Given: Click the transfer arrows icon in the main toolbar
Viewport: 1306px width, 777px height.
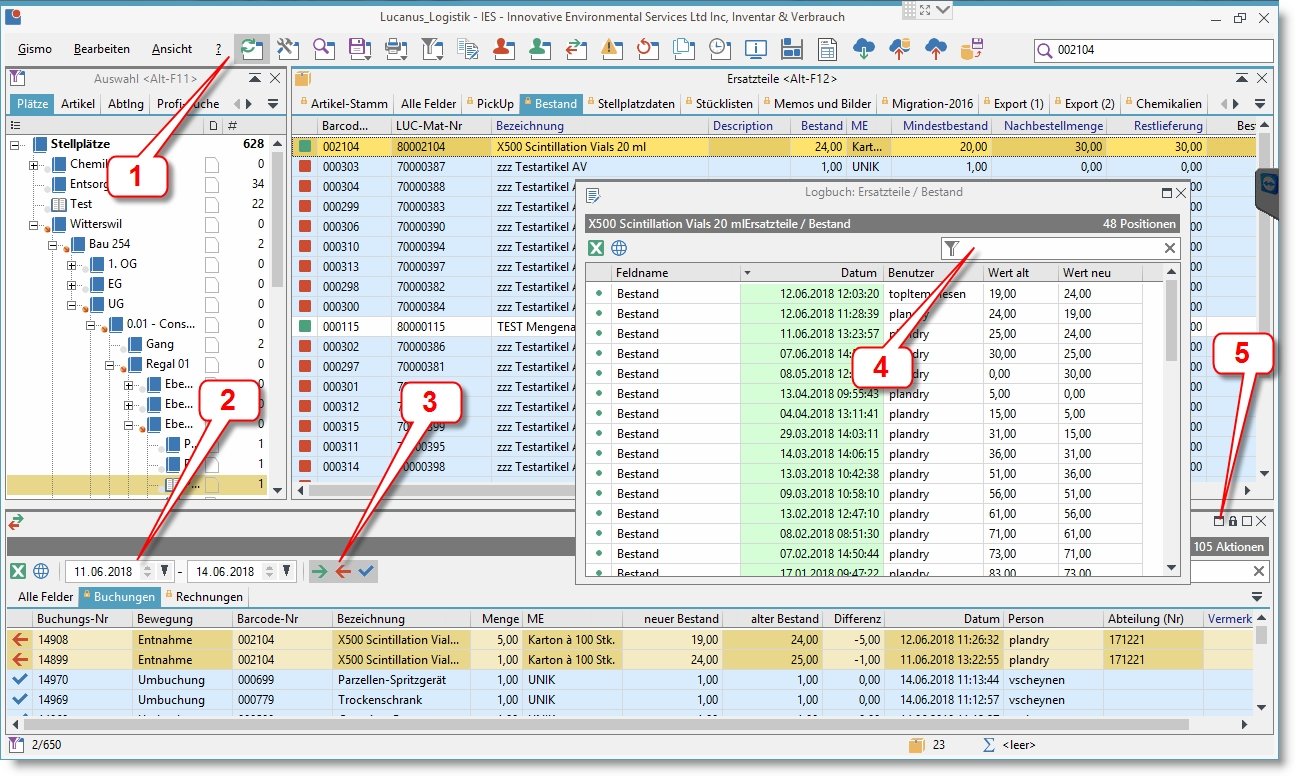Looking at the screenshot, I should point(575,48).
